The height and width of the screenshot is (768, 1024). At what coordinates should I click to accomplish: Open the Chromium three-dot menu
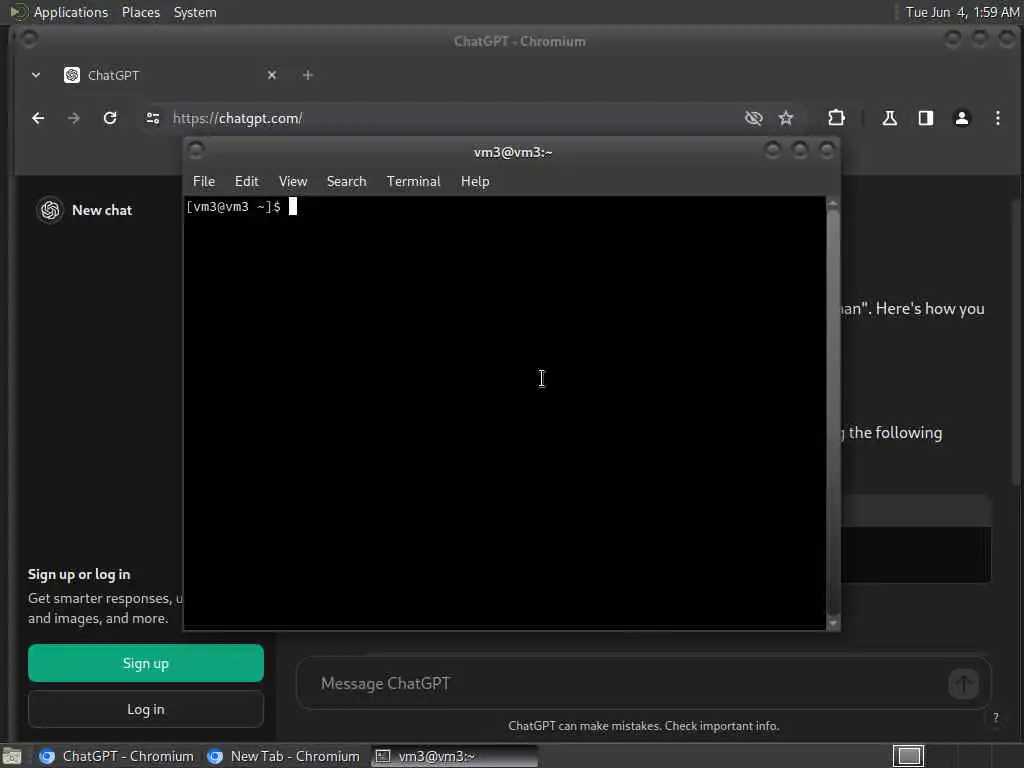tap(997, 118)
